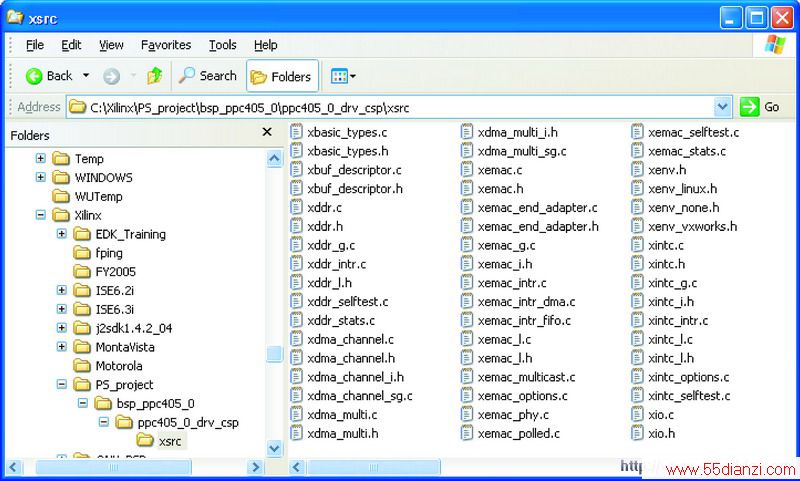Select file name xemac_phy.c

pos(513,415)
